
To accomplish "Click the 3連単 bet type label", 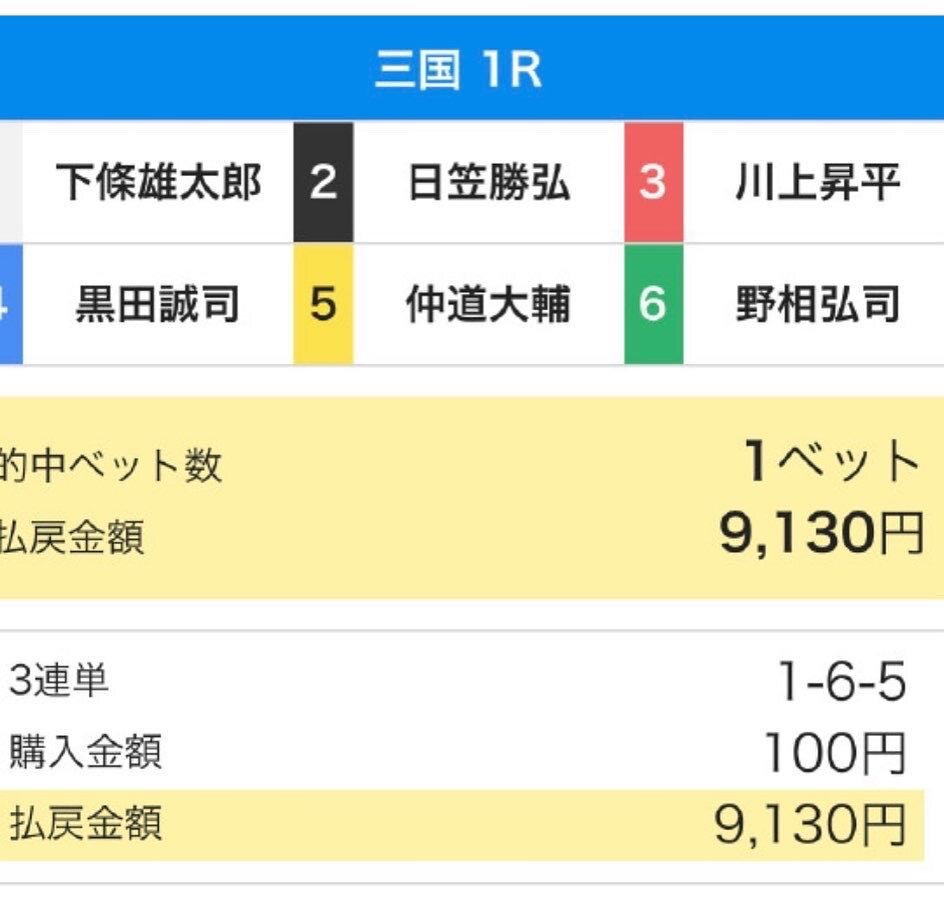I will pos(59,682).
